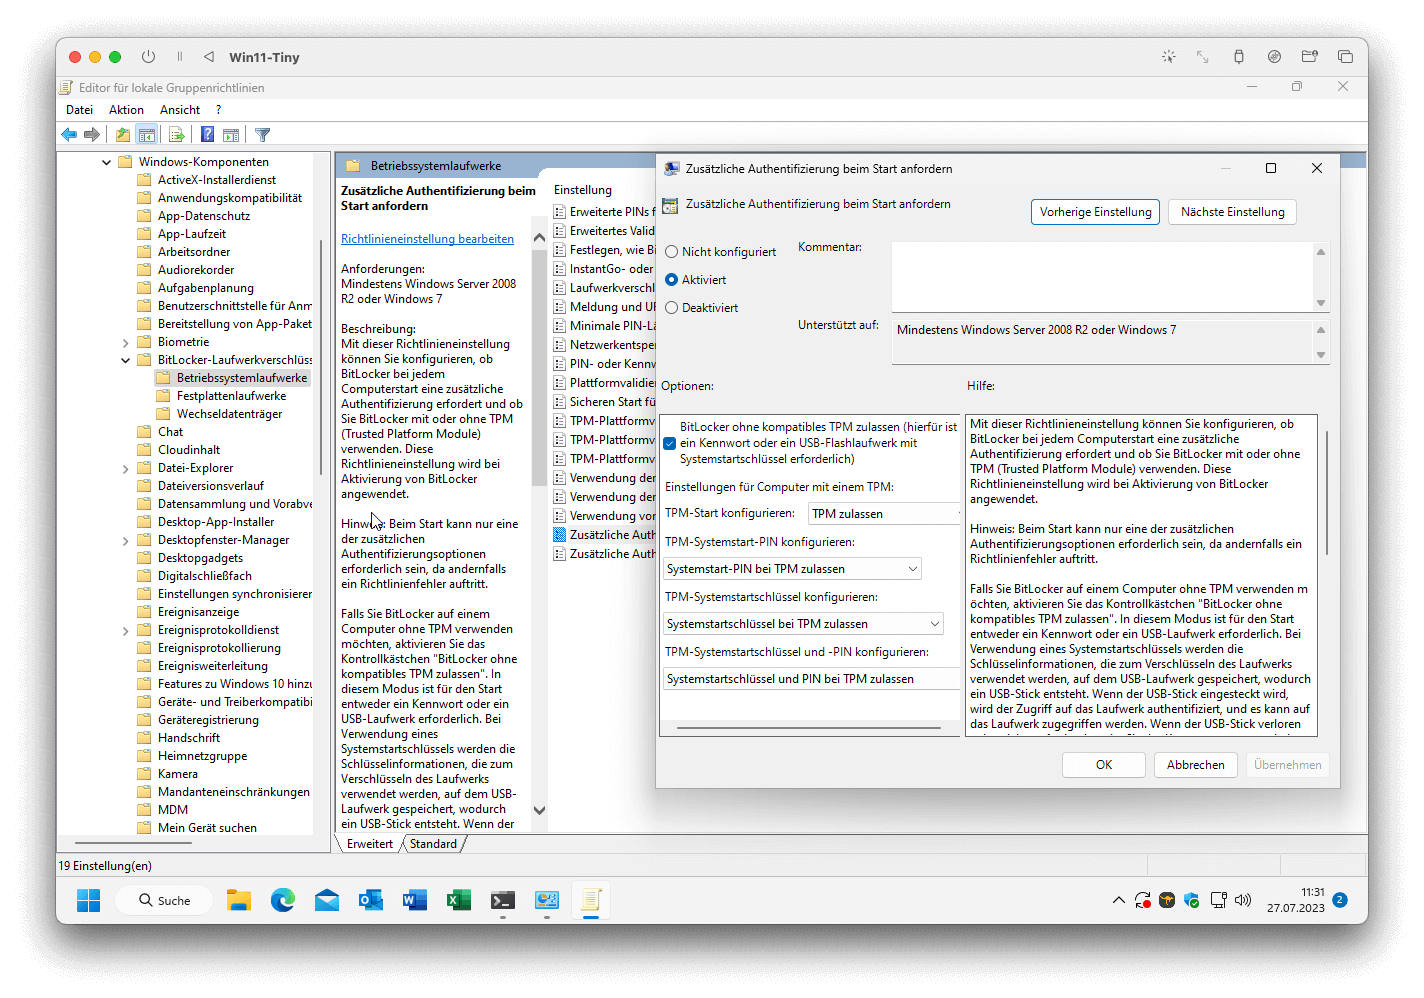Uncheck 'BitLocker ohne kompatibles TPM zulassen'
The width and height of the screenshot is (1424, 998).
pos(670,443)
